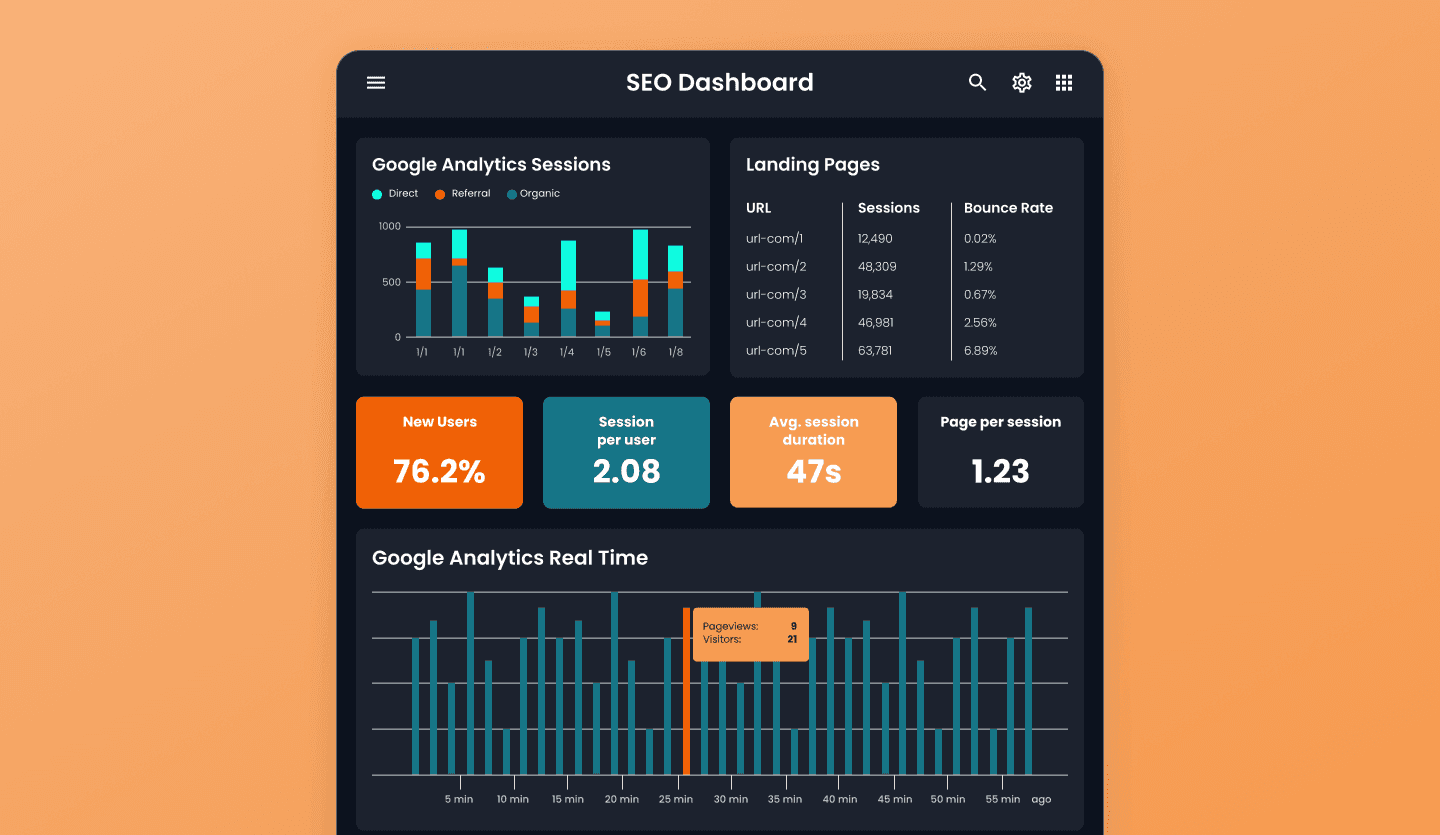Click the 5 min axis label
The width and height of the screenshot is (1440, 835).
coord(459,799)
